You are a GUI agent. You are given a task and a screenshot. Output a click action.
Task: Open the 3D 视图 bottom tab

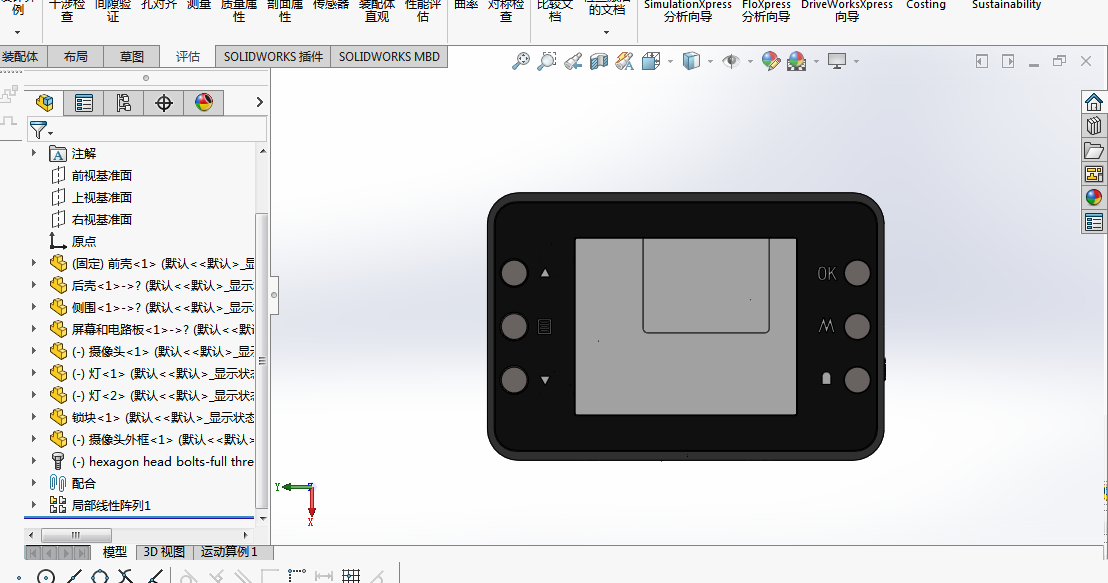[164, 552]
